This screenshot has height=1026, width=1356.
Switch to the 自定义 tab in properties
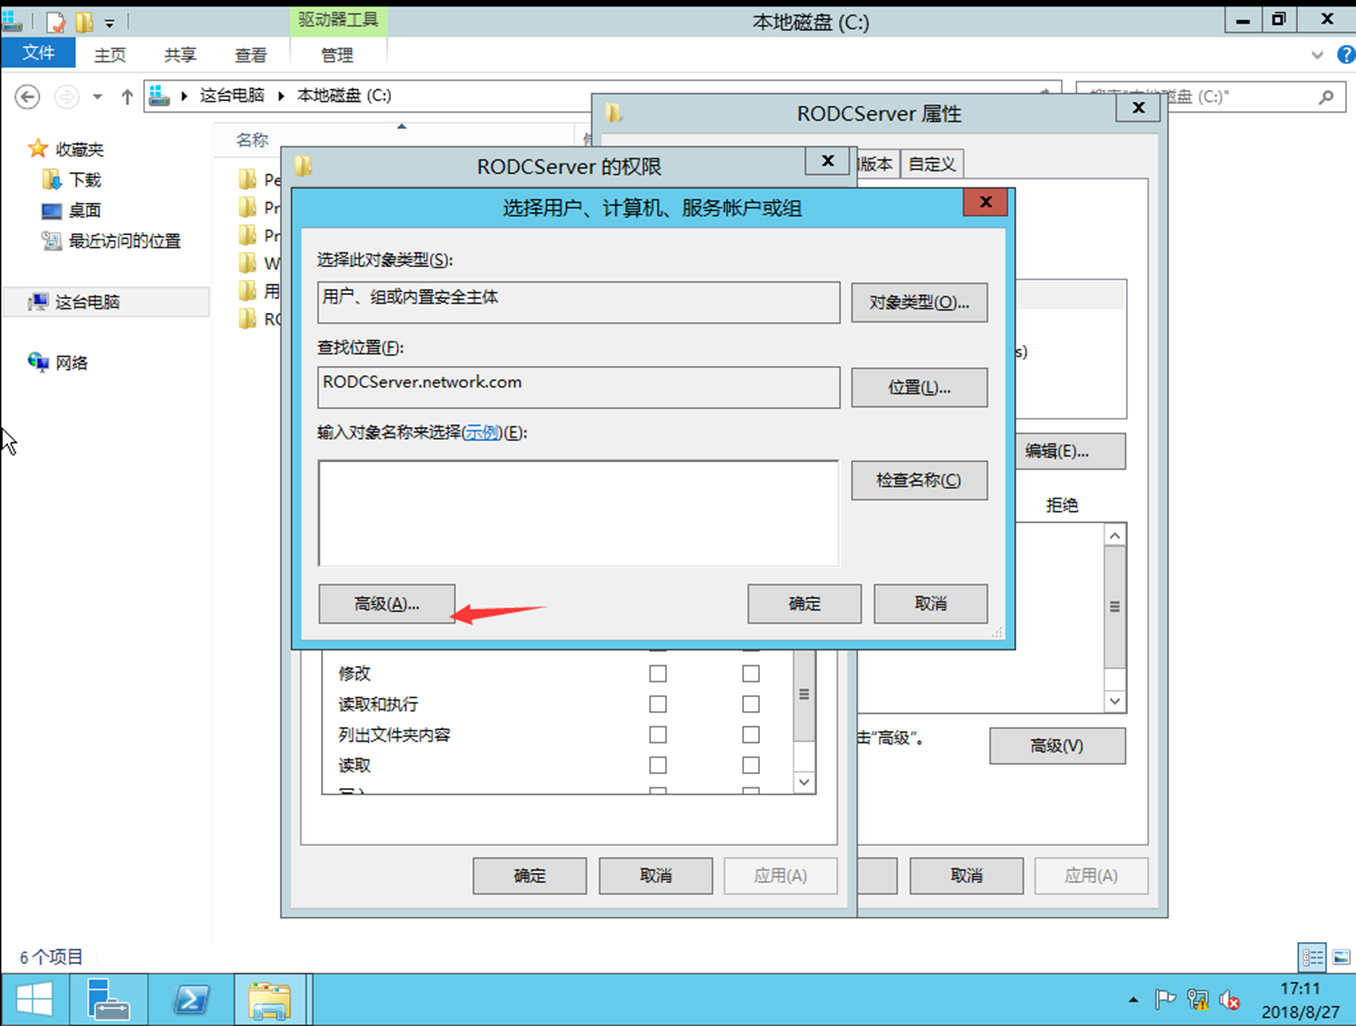coord(932,164)
